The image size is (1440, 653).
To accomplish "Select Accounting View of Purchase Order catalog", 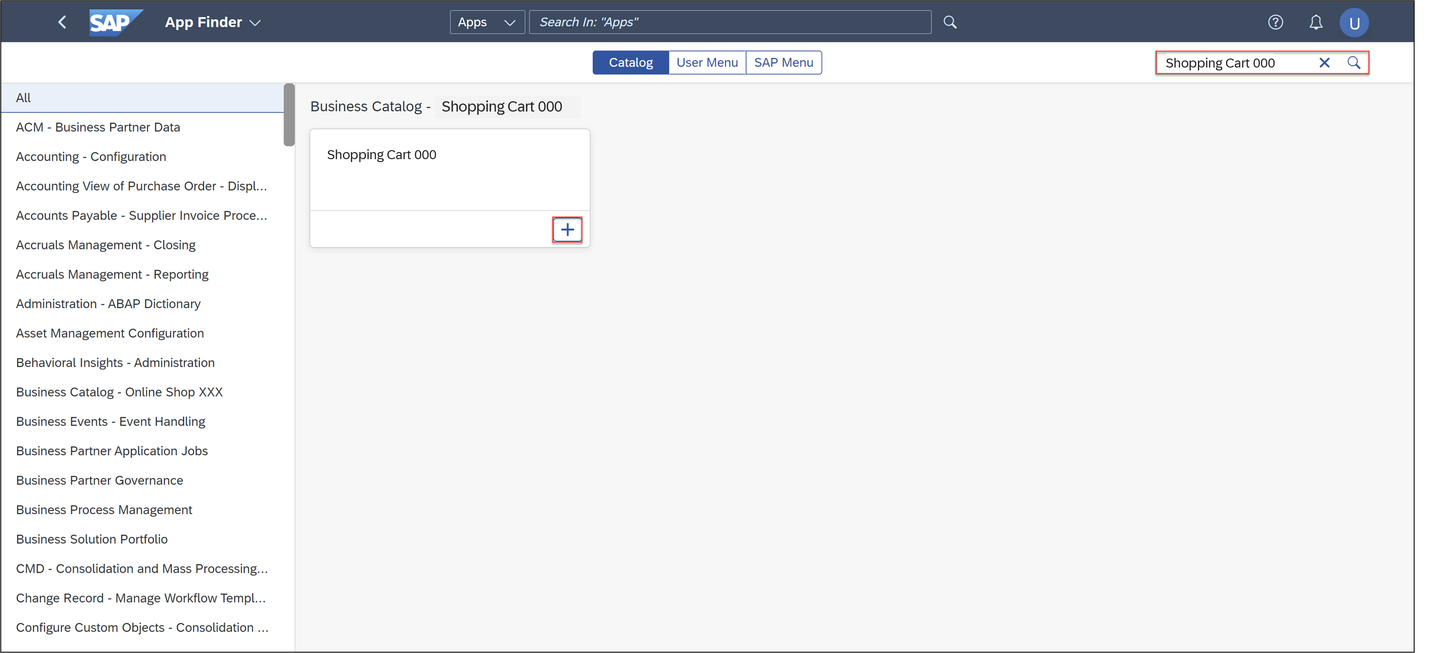I will (x=142, y=186).
